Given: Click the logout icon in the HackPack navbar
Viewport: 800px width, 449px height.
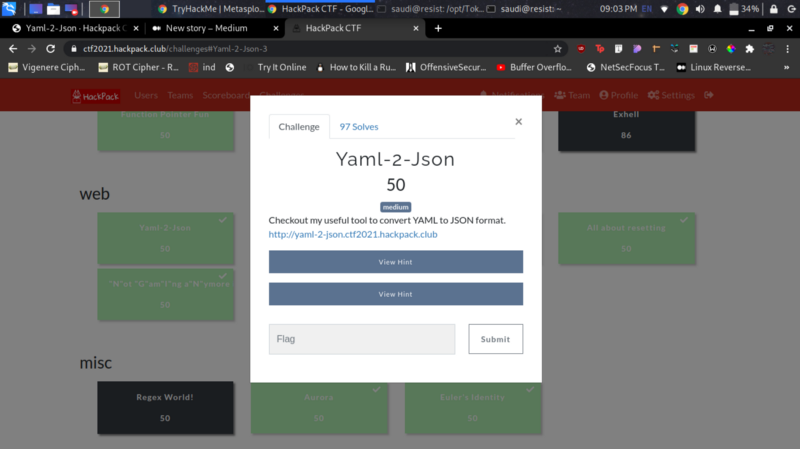Looking at the screenshot, I should [x=709, y=95].
